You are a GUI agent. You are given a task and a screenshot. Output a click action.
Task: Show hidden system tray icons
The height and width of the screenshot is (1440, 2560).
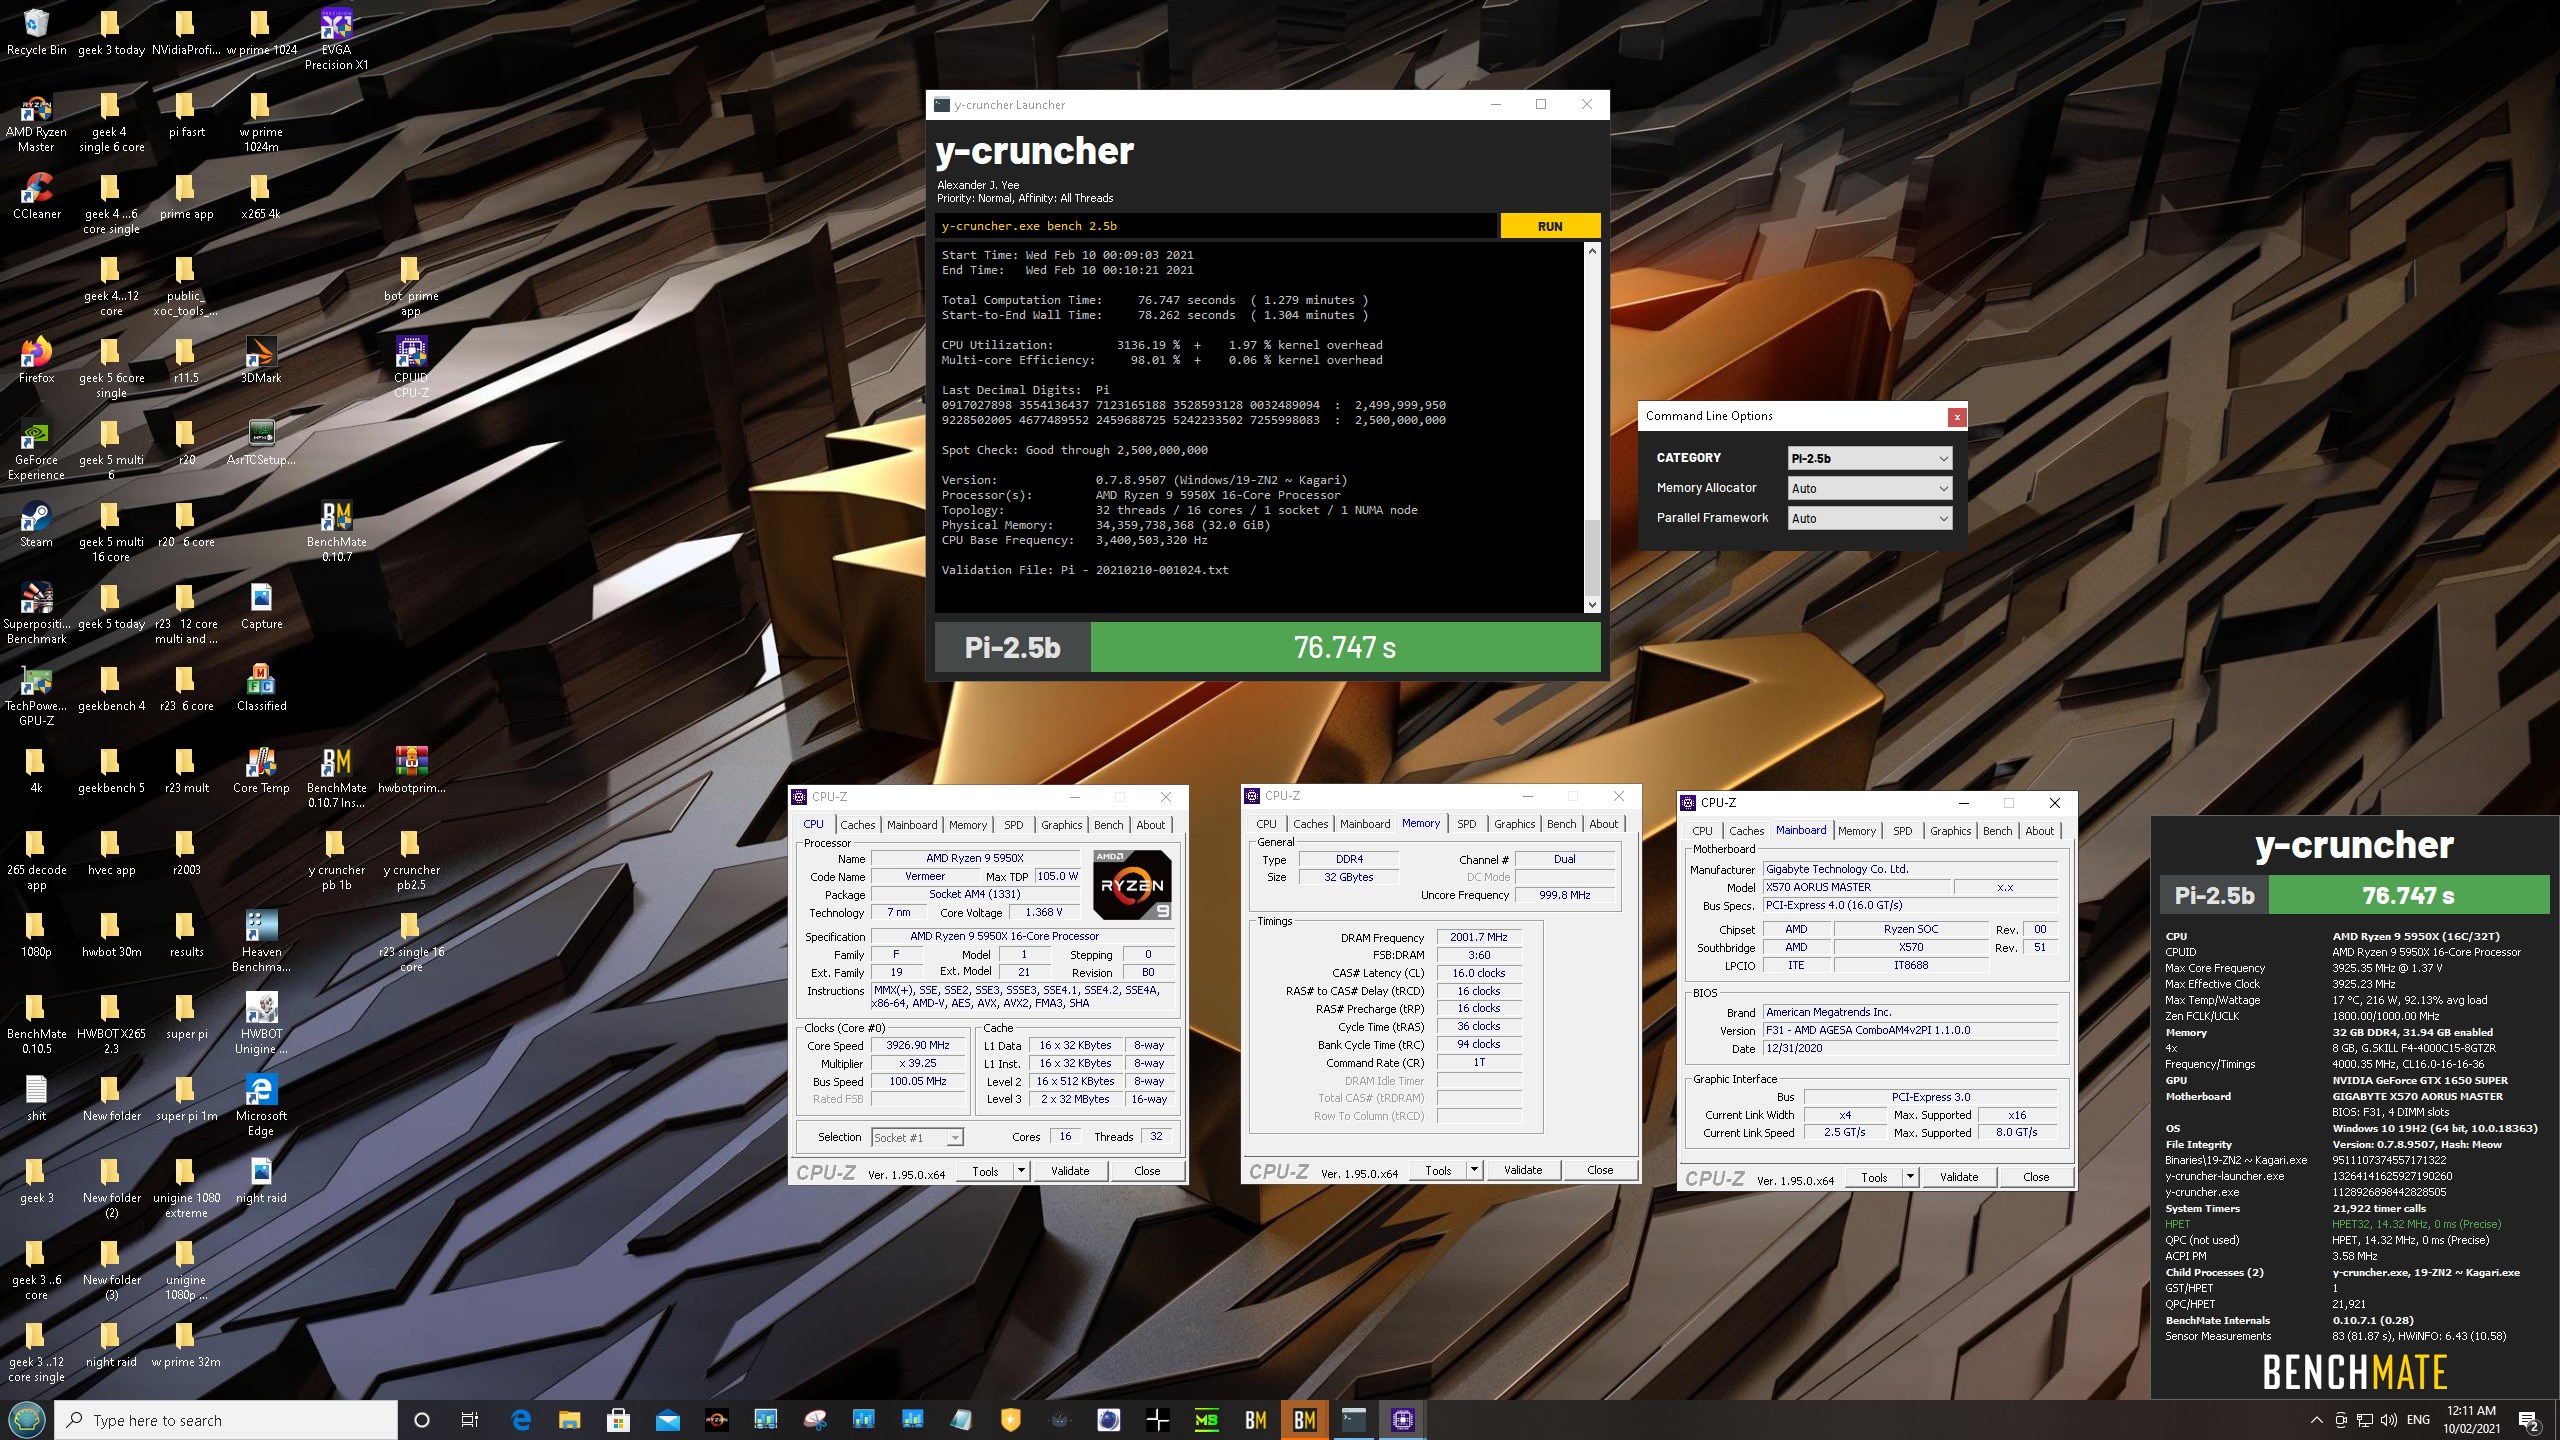2316,1420
